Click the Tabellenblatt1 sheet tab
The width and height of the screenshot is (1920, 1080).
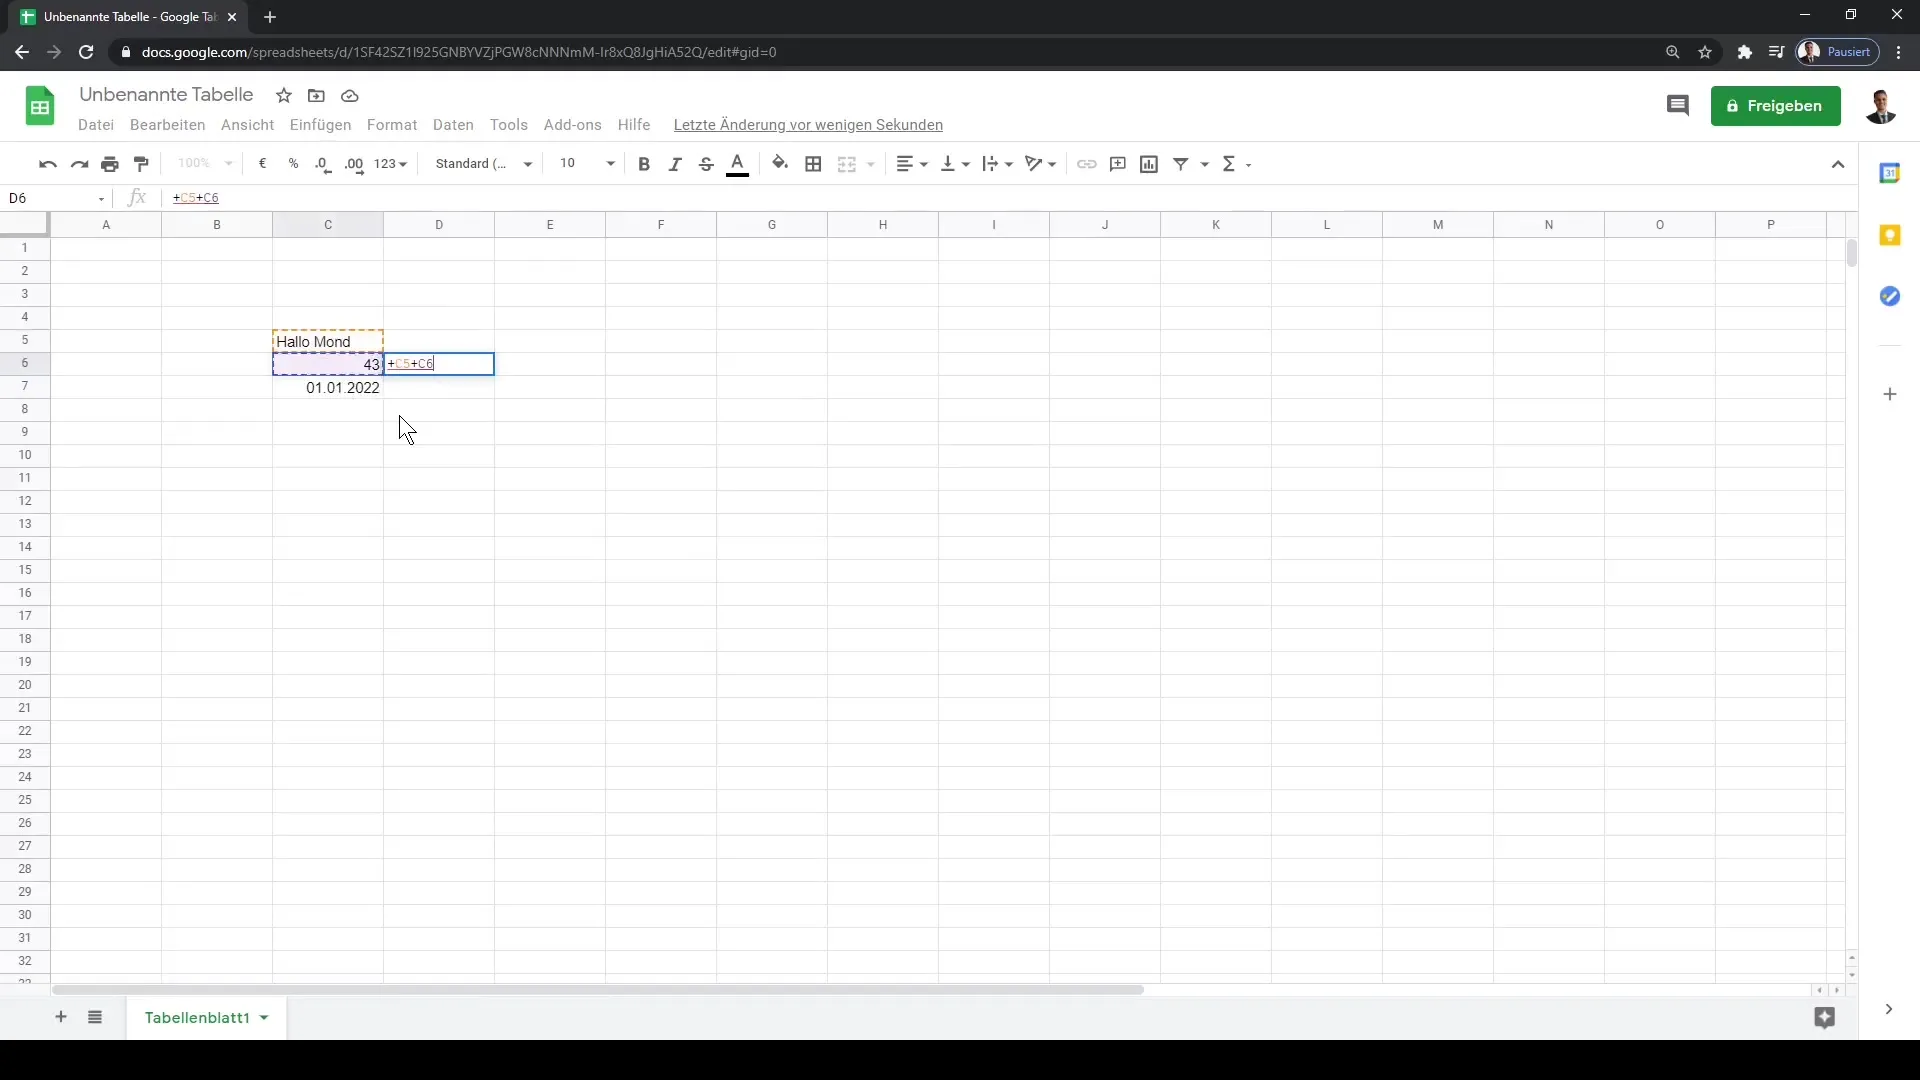(196, 1017)
